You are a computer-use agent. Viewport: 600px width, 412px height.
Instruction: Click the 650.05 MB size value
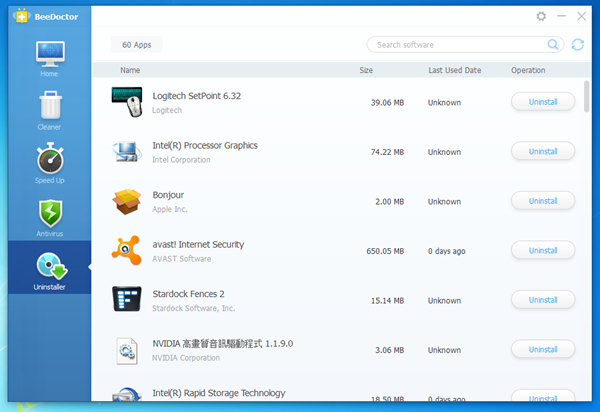click(x=385, y=251)
